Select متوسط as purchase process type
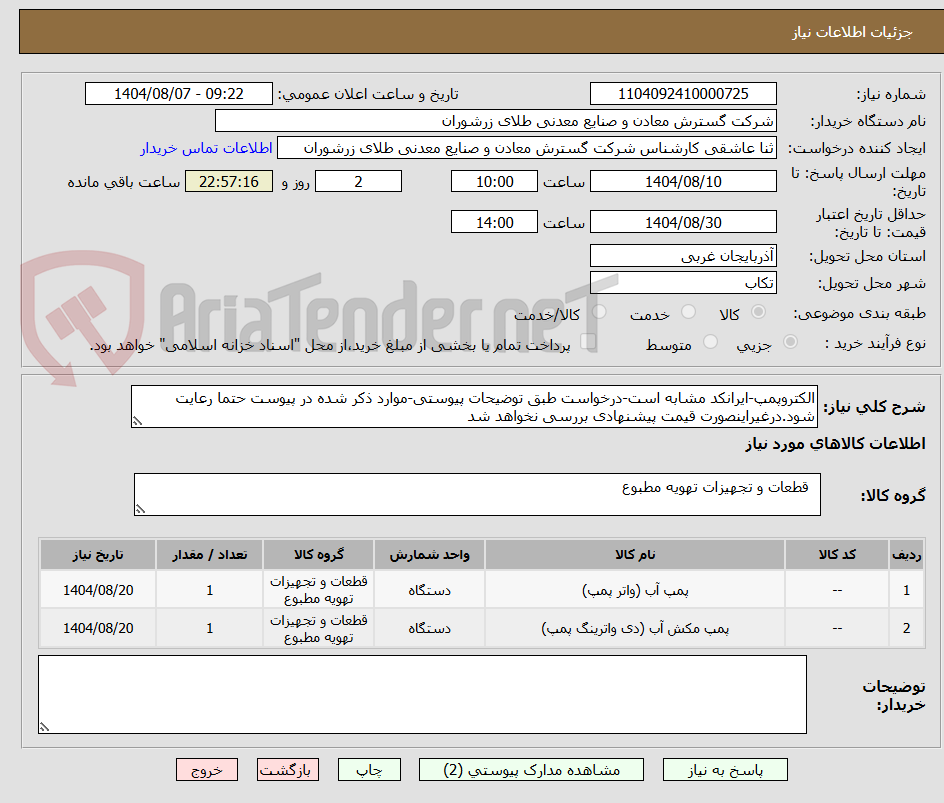The image size is (944, 803). coord(711,343)
